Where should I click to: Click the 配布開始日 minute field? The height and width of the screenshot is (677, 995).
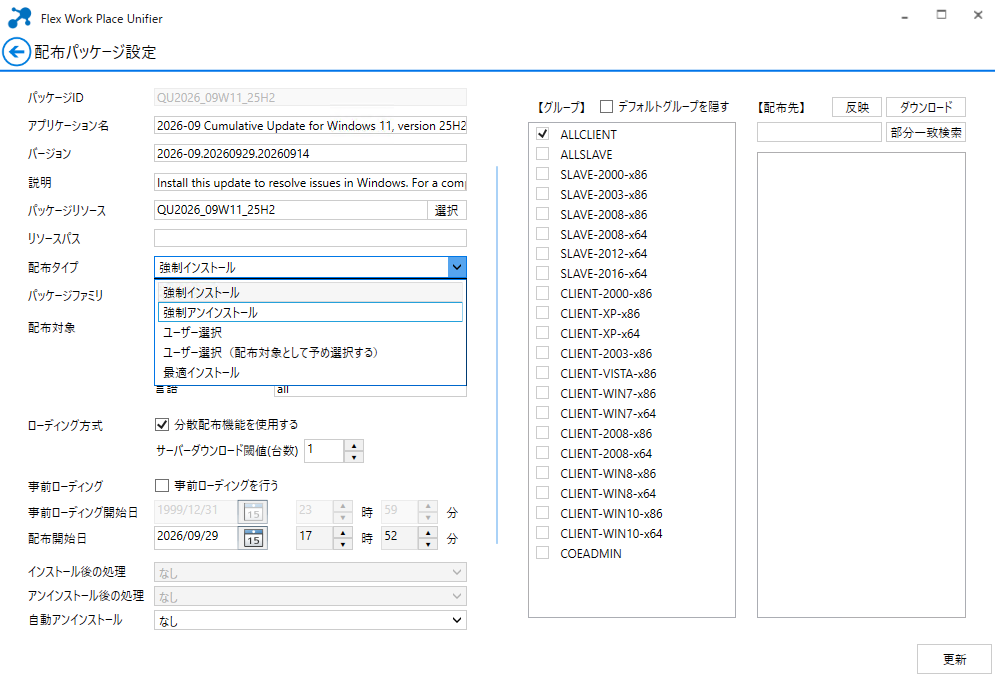pyautogui.click(x=400, y=537)
